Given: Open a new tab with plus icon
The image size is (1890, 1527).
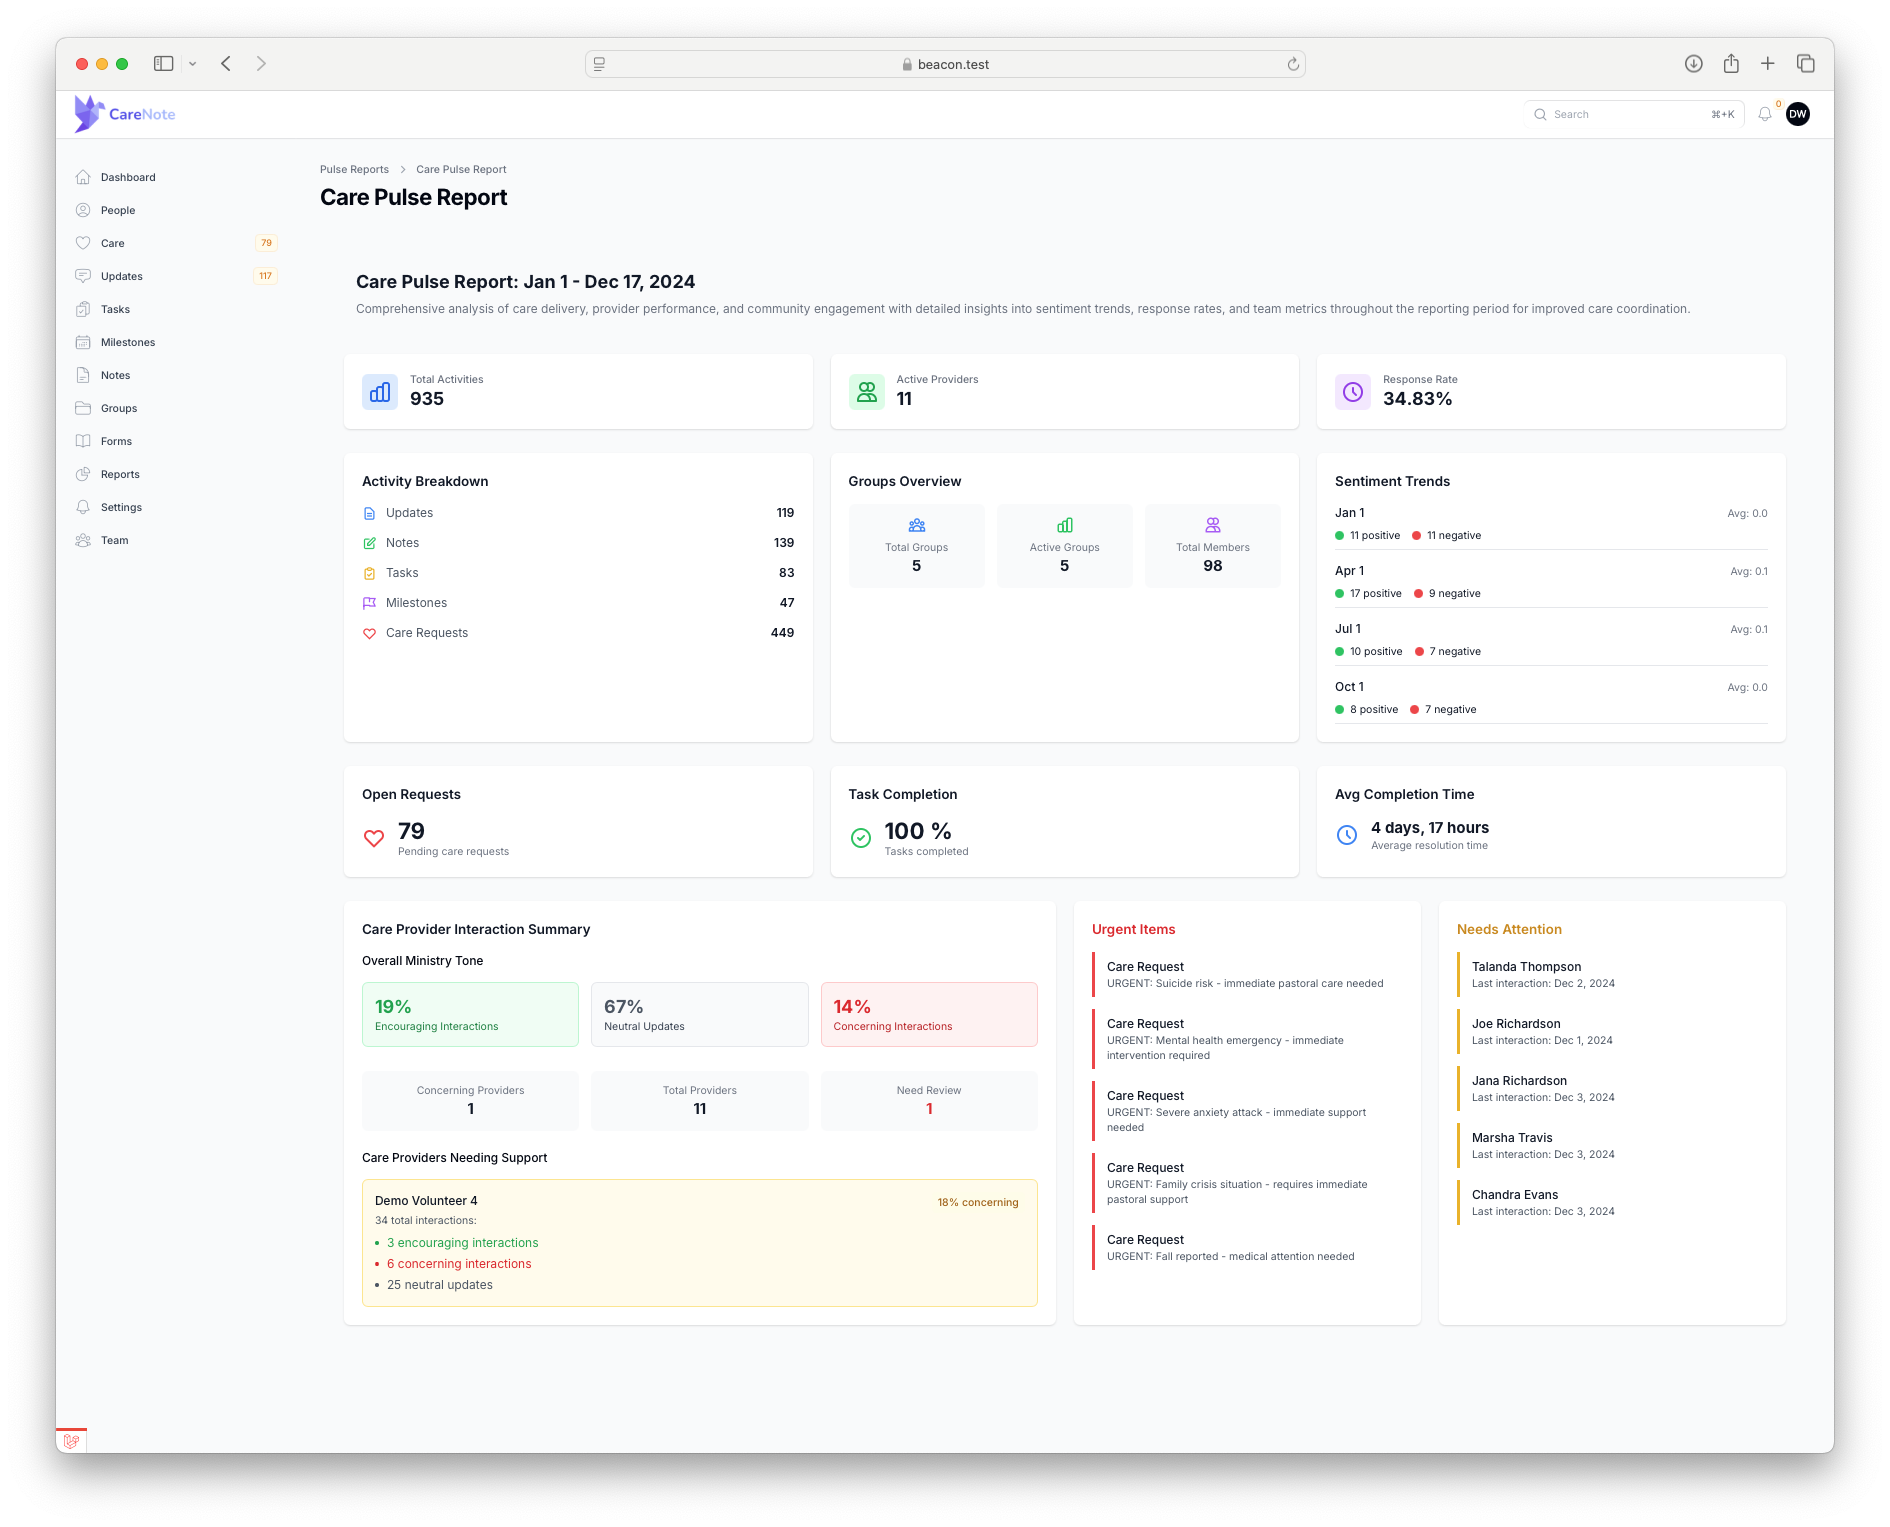Looking at the screenshot, I should click(x=1768, y=63).
